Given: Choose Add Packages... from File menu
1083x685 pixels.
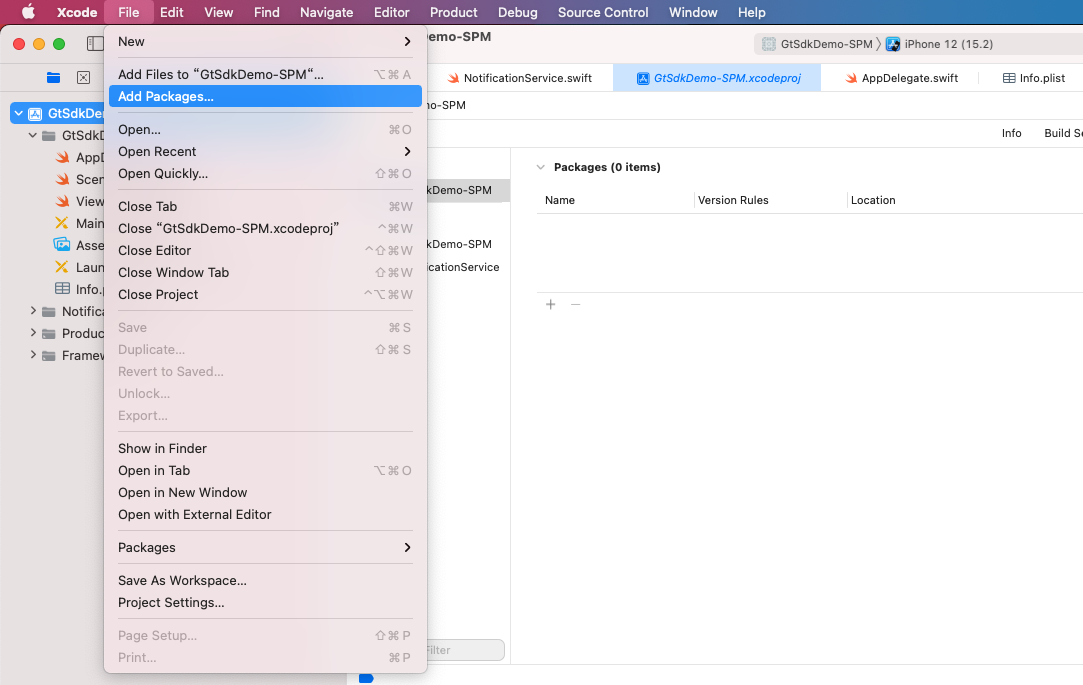Looking at the screenshot, I should point(265,97).
